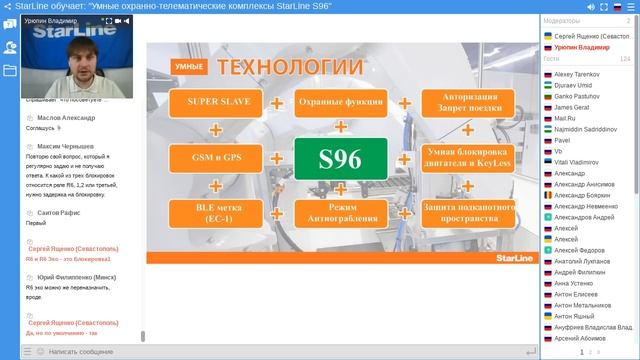Open the files folder panel in left sidebar
This screenshot has width=640, height=360.
[10, 71]
